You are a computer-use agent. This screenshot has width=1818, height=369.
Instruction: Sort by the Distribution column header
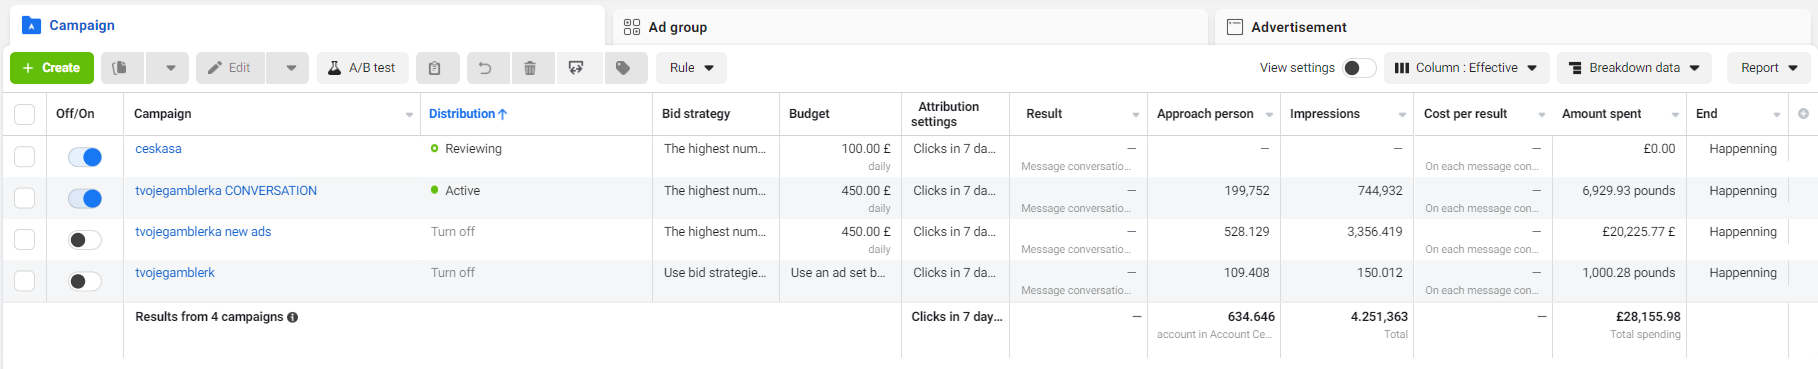[x=468, y=114]
